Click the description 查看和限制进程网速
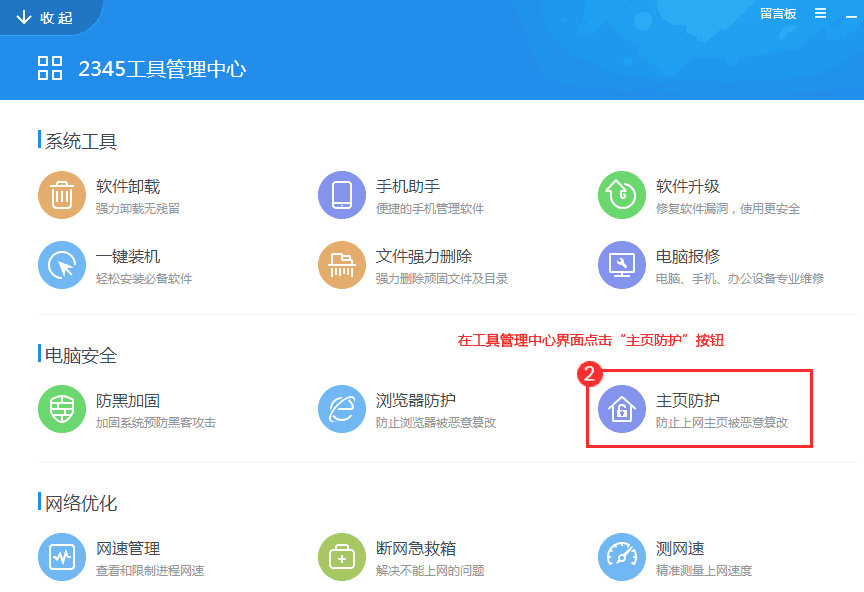Image resolution: width=864 pixels, height=592 pixels. [x=150, y=571]
